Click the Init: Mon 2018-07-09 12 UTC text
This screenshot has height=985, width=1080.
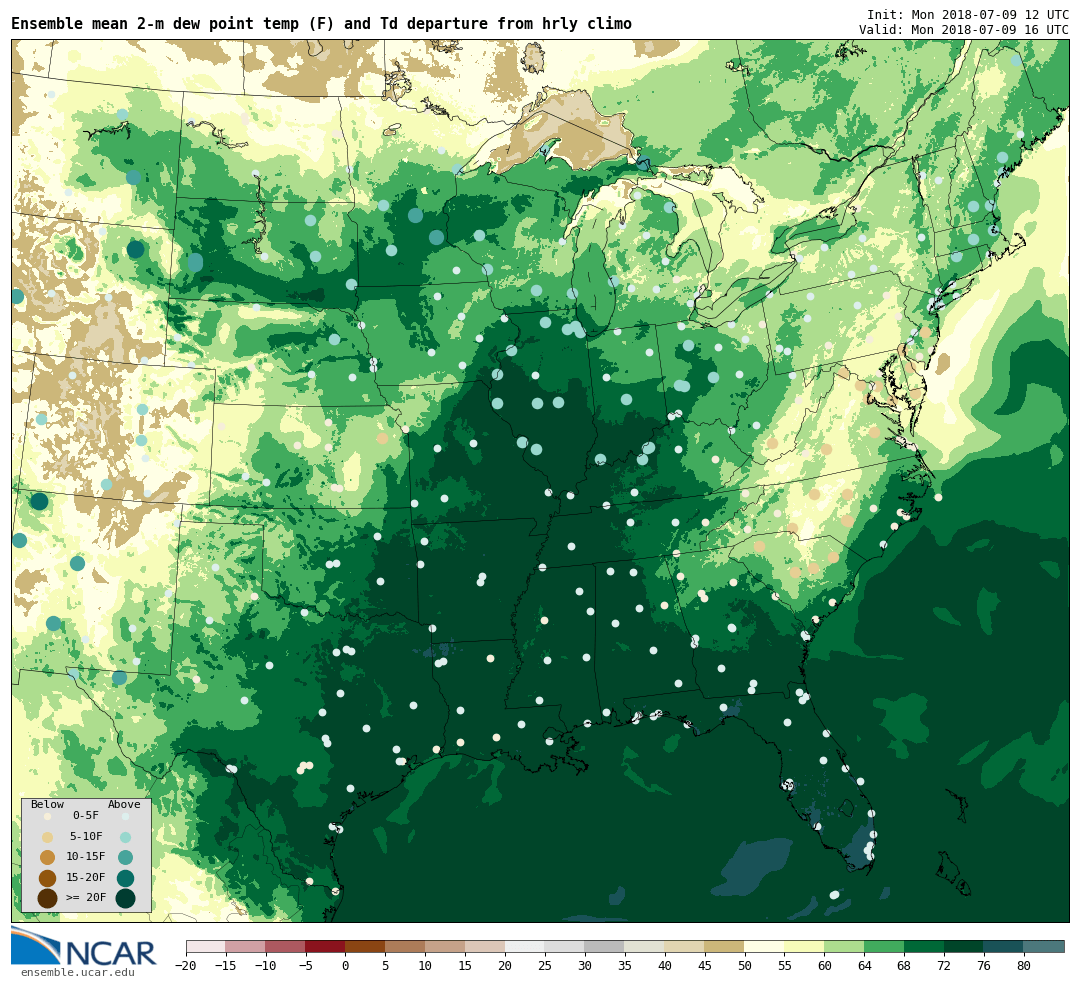[x=968, y=14]
